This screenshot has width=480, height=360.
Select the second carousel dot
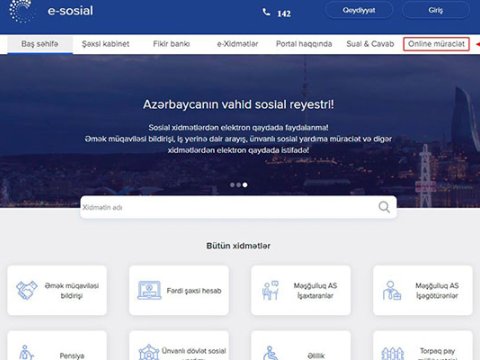[x=238, y=185]
